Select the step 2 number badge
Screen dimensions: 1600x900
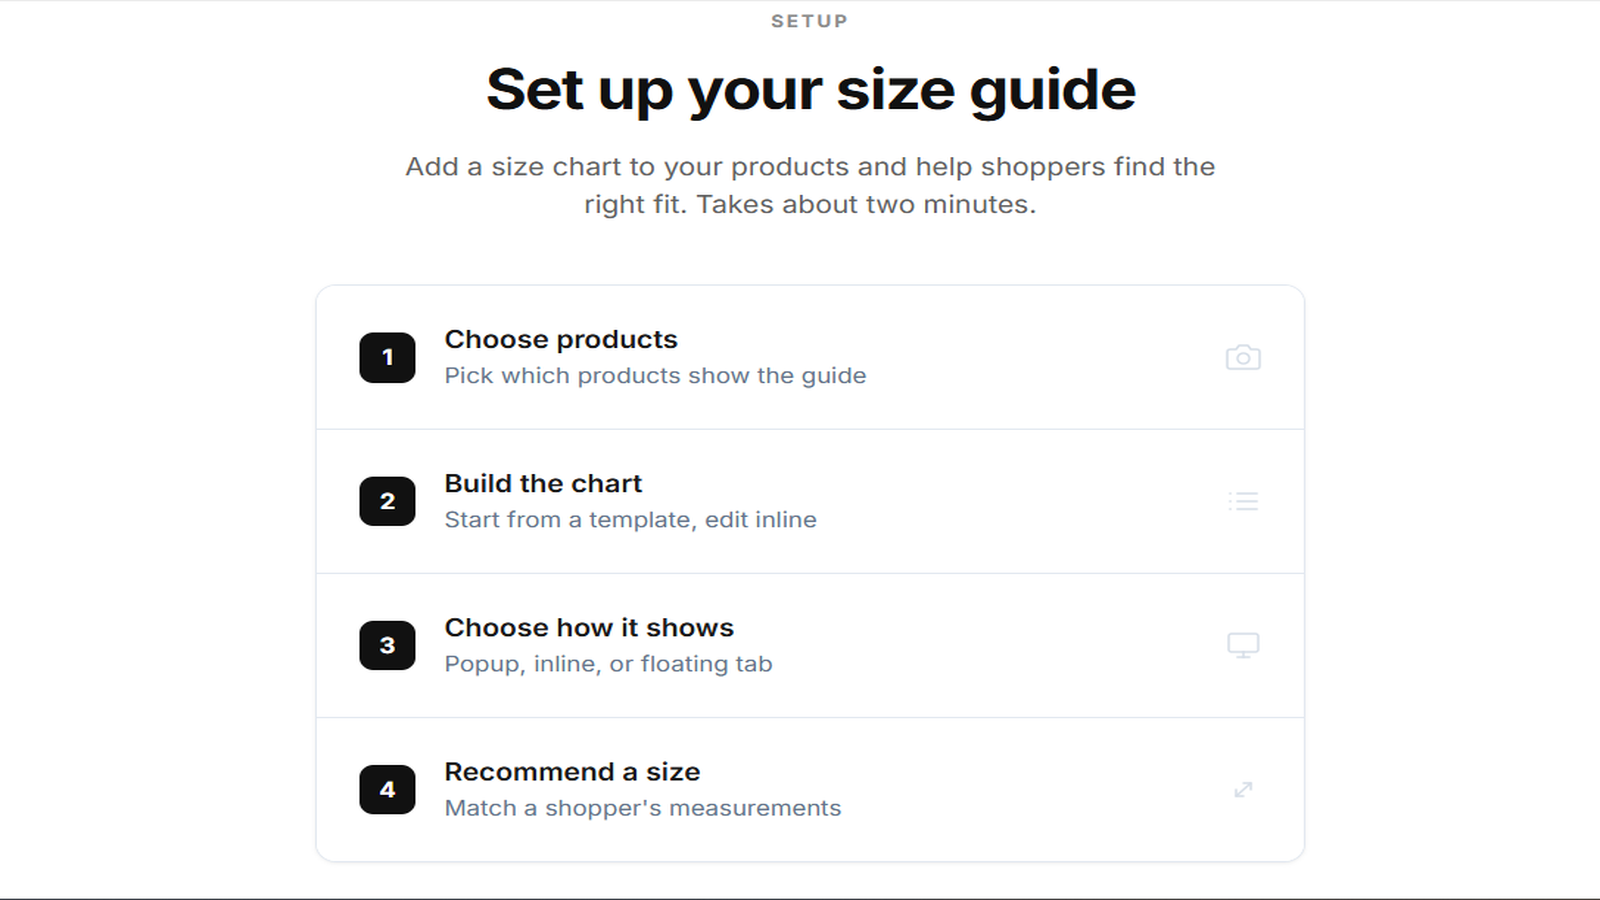click(387, 501)
